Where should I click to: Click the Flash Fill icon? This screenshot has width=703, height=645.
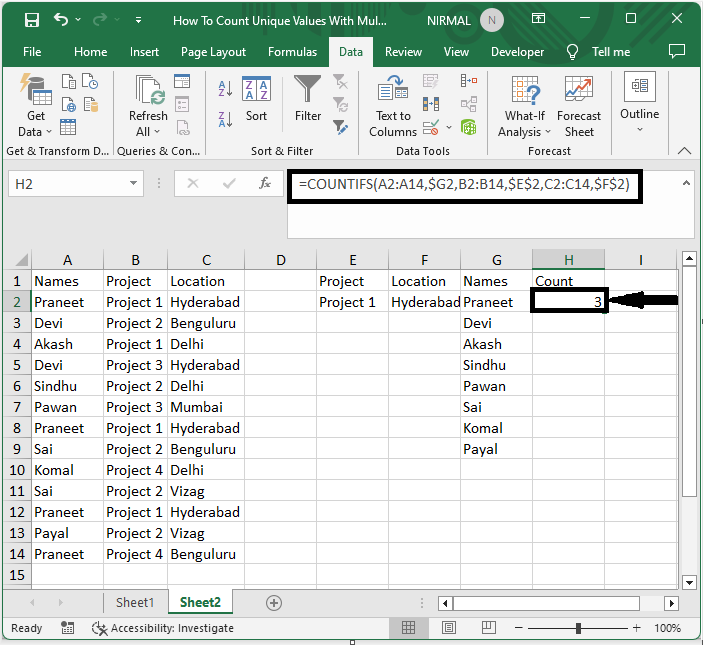pos(430,81)
